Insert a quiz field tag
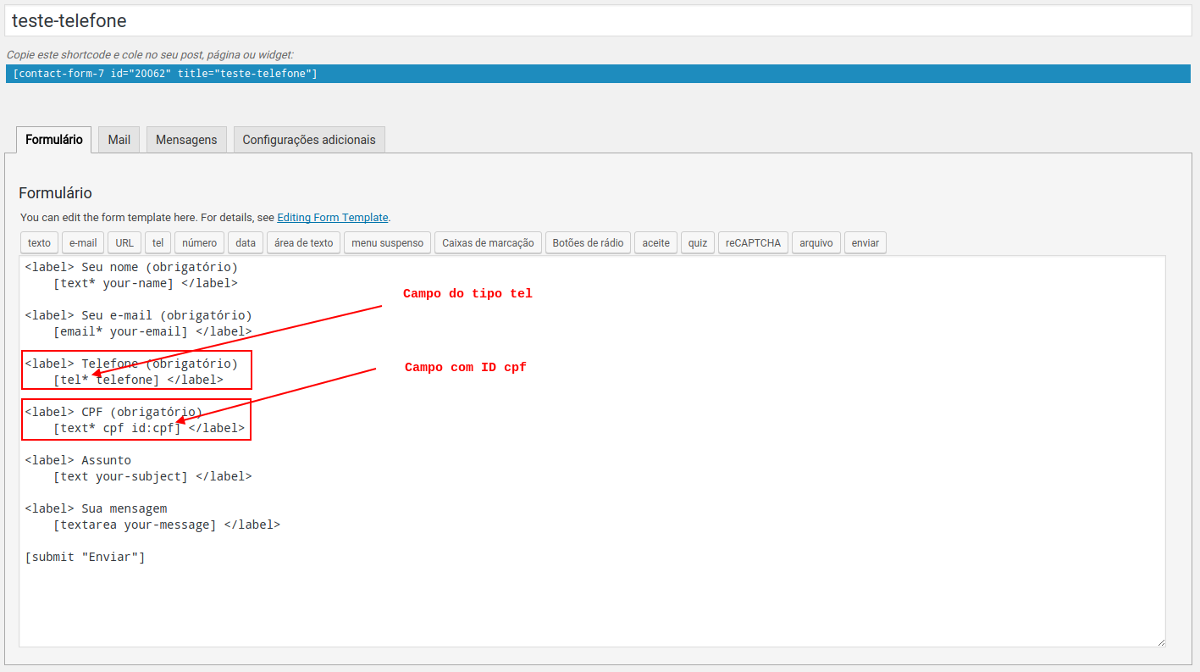 tap(697, 242)
